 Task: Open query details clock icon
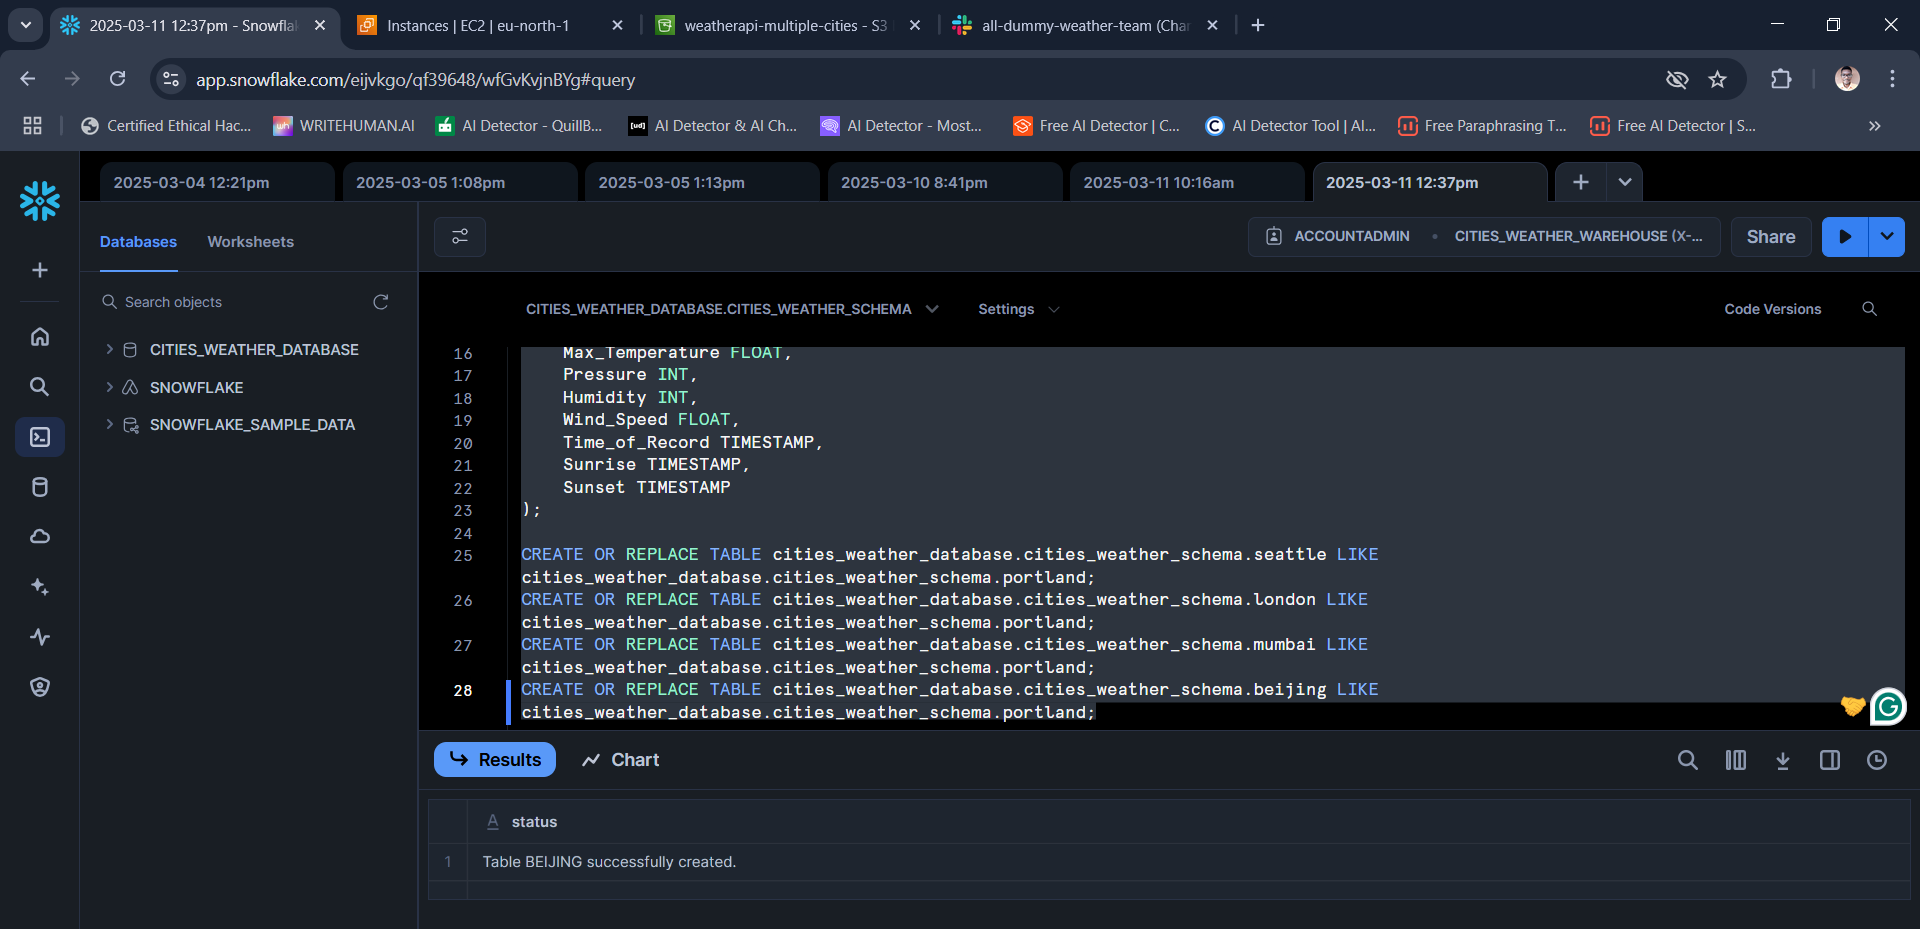coord(1877,760)
